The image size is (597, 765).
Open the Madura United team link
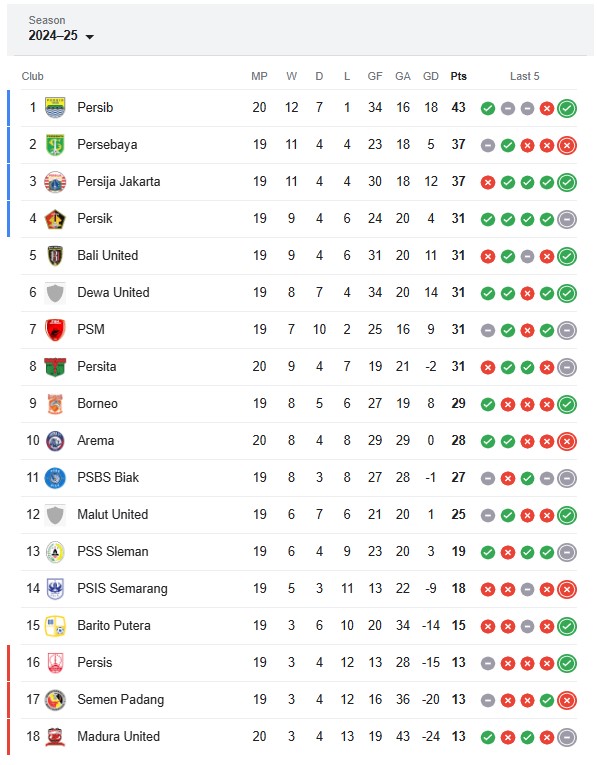[x=119, y=736]
